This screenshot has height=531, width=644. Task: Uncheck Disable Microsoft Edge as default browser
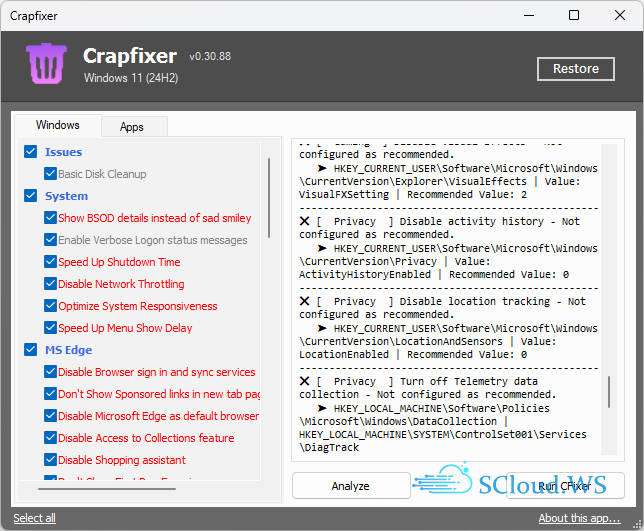(x=50, y=415)
